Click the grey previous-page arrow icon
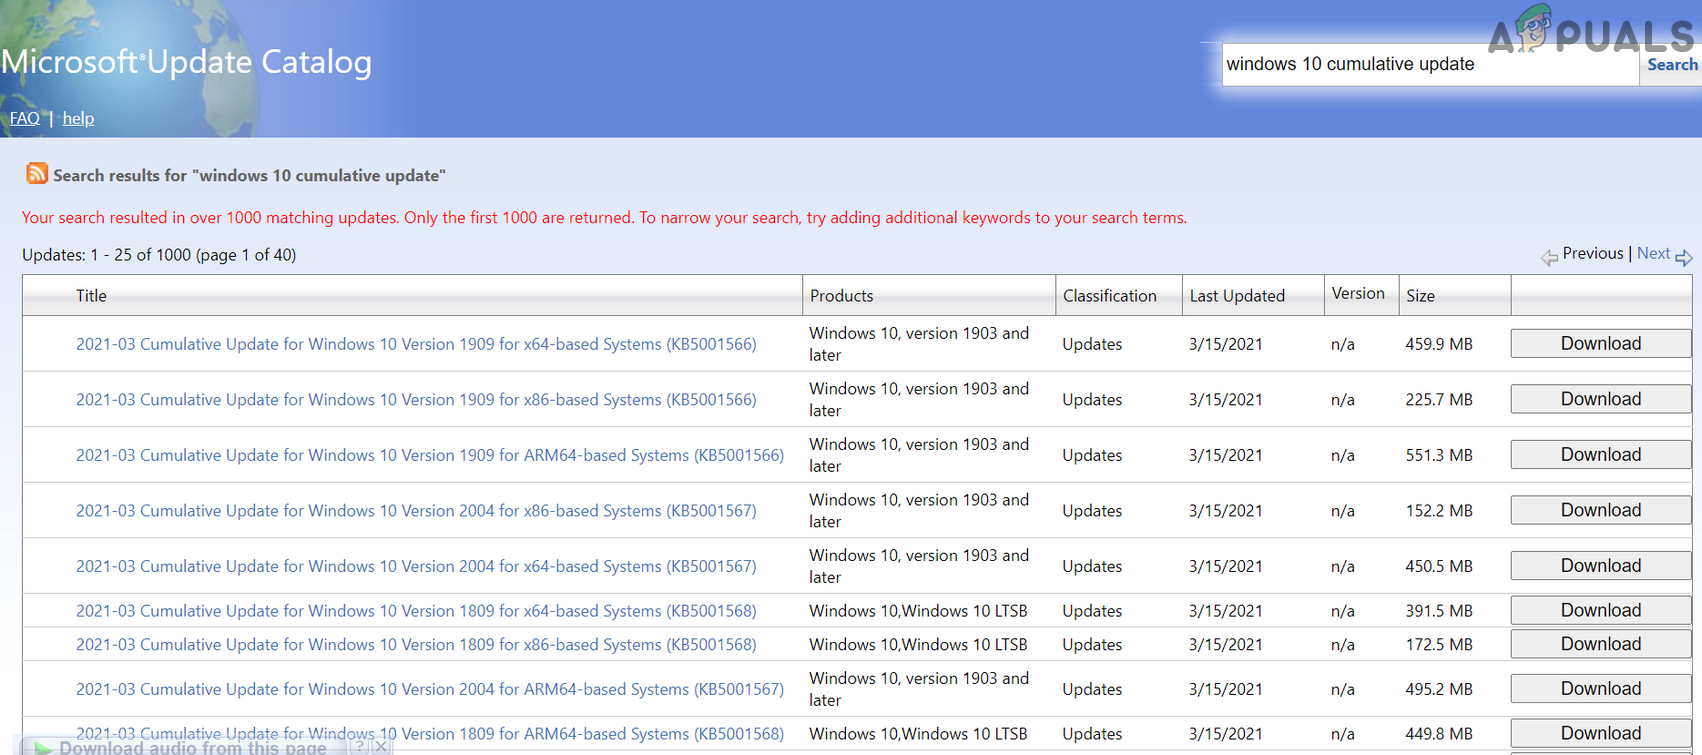 pos(1549,257)
